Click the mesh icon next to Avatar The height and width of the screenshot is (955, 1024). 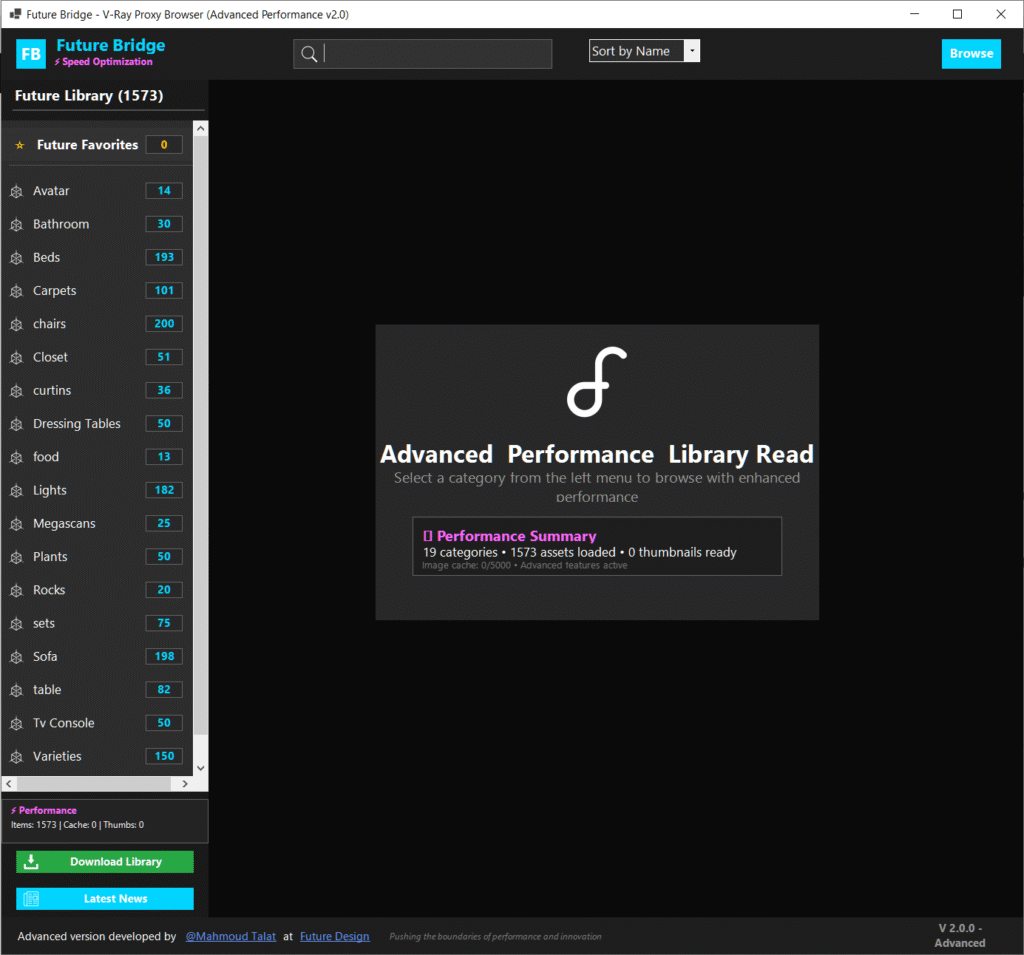(x=16, y=191)
